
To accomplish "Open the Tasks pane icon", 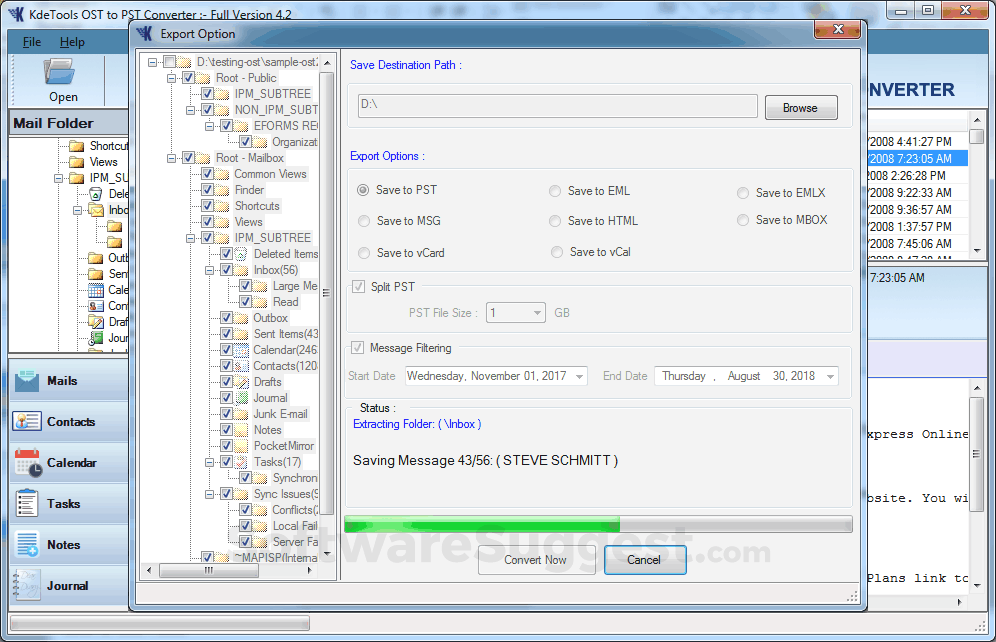I will click(27, 504).
